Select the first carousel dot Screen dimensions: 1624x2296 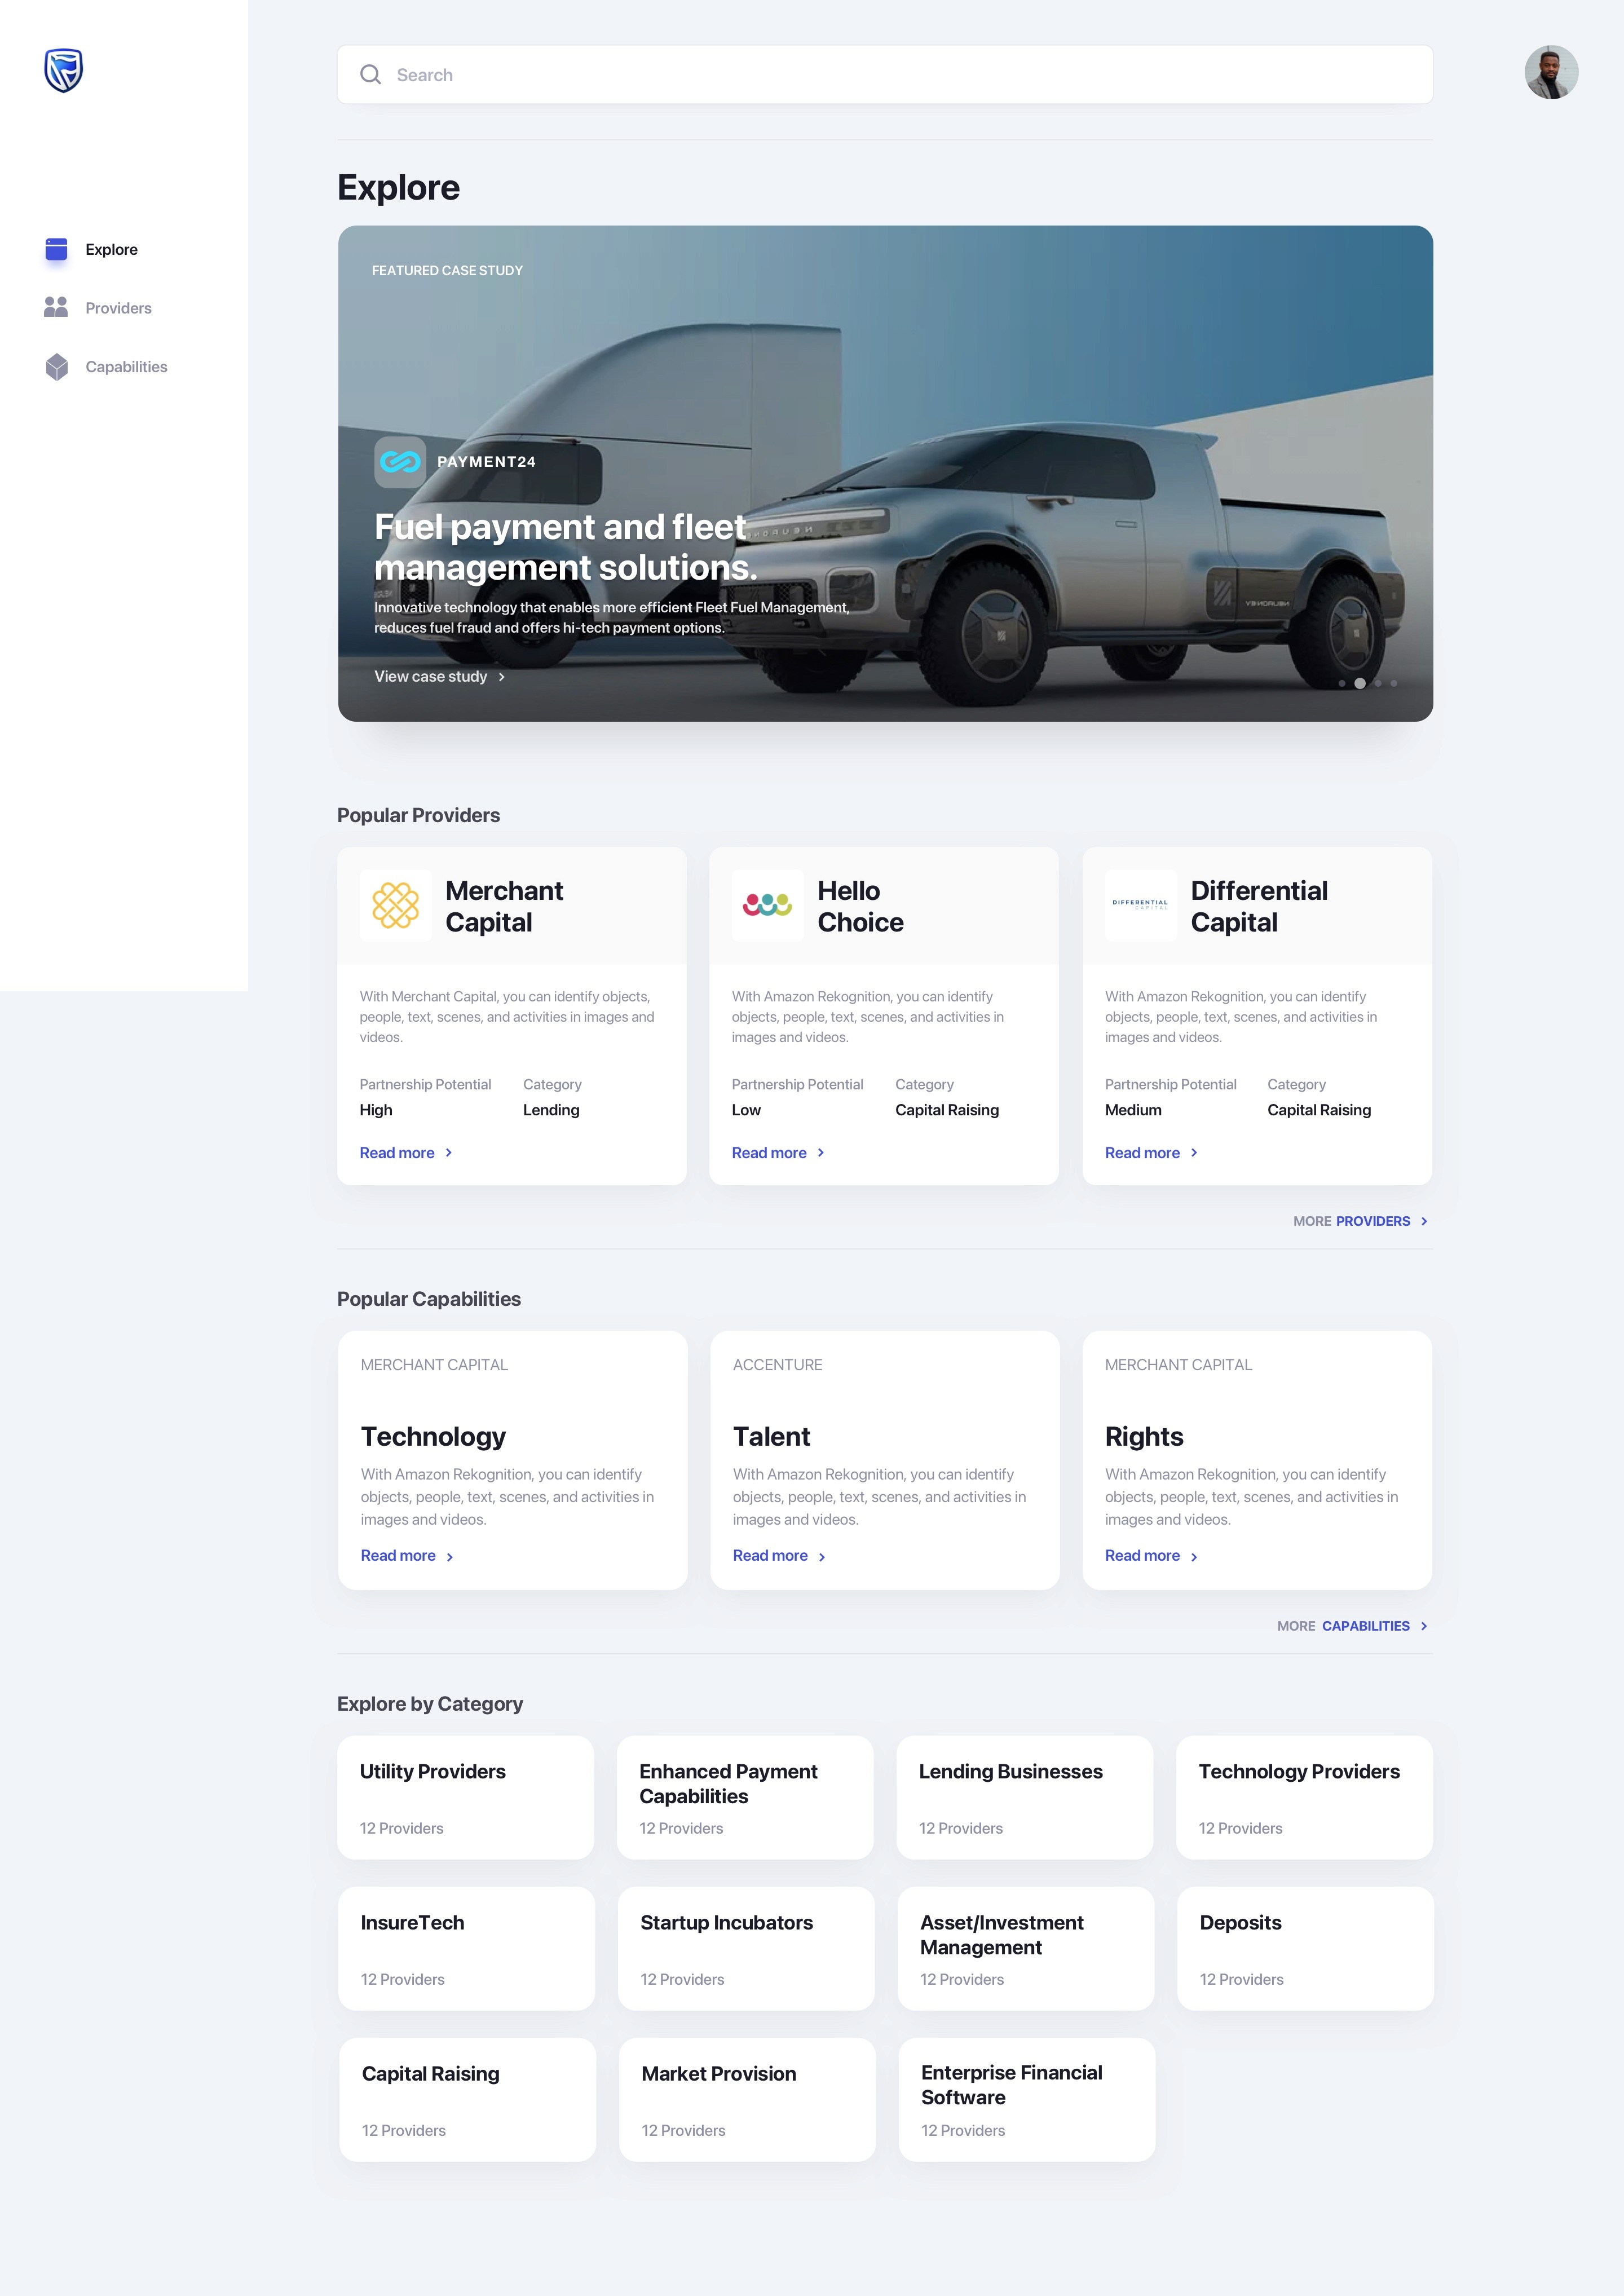[x=1342, y=684]
